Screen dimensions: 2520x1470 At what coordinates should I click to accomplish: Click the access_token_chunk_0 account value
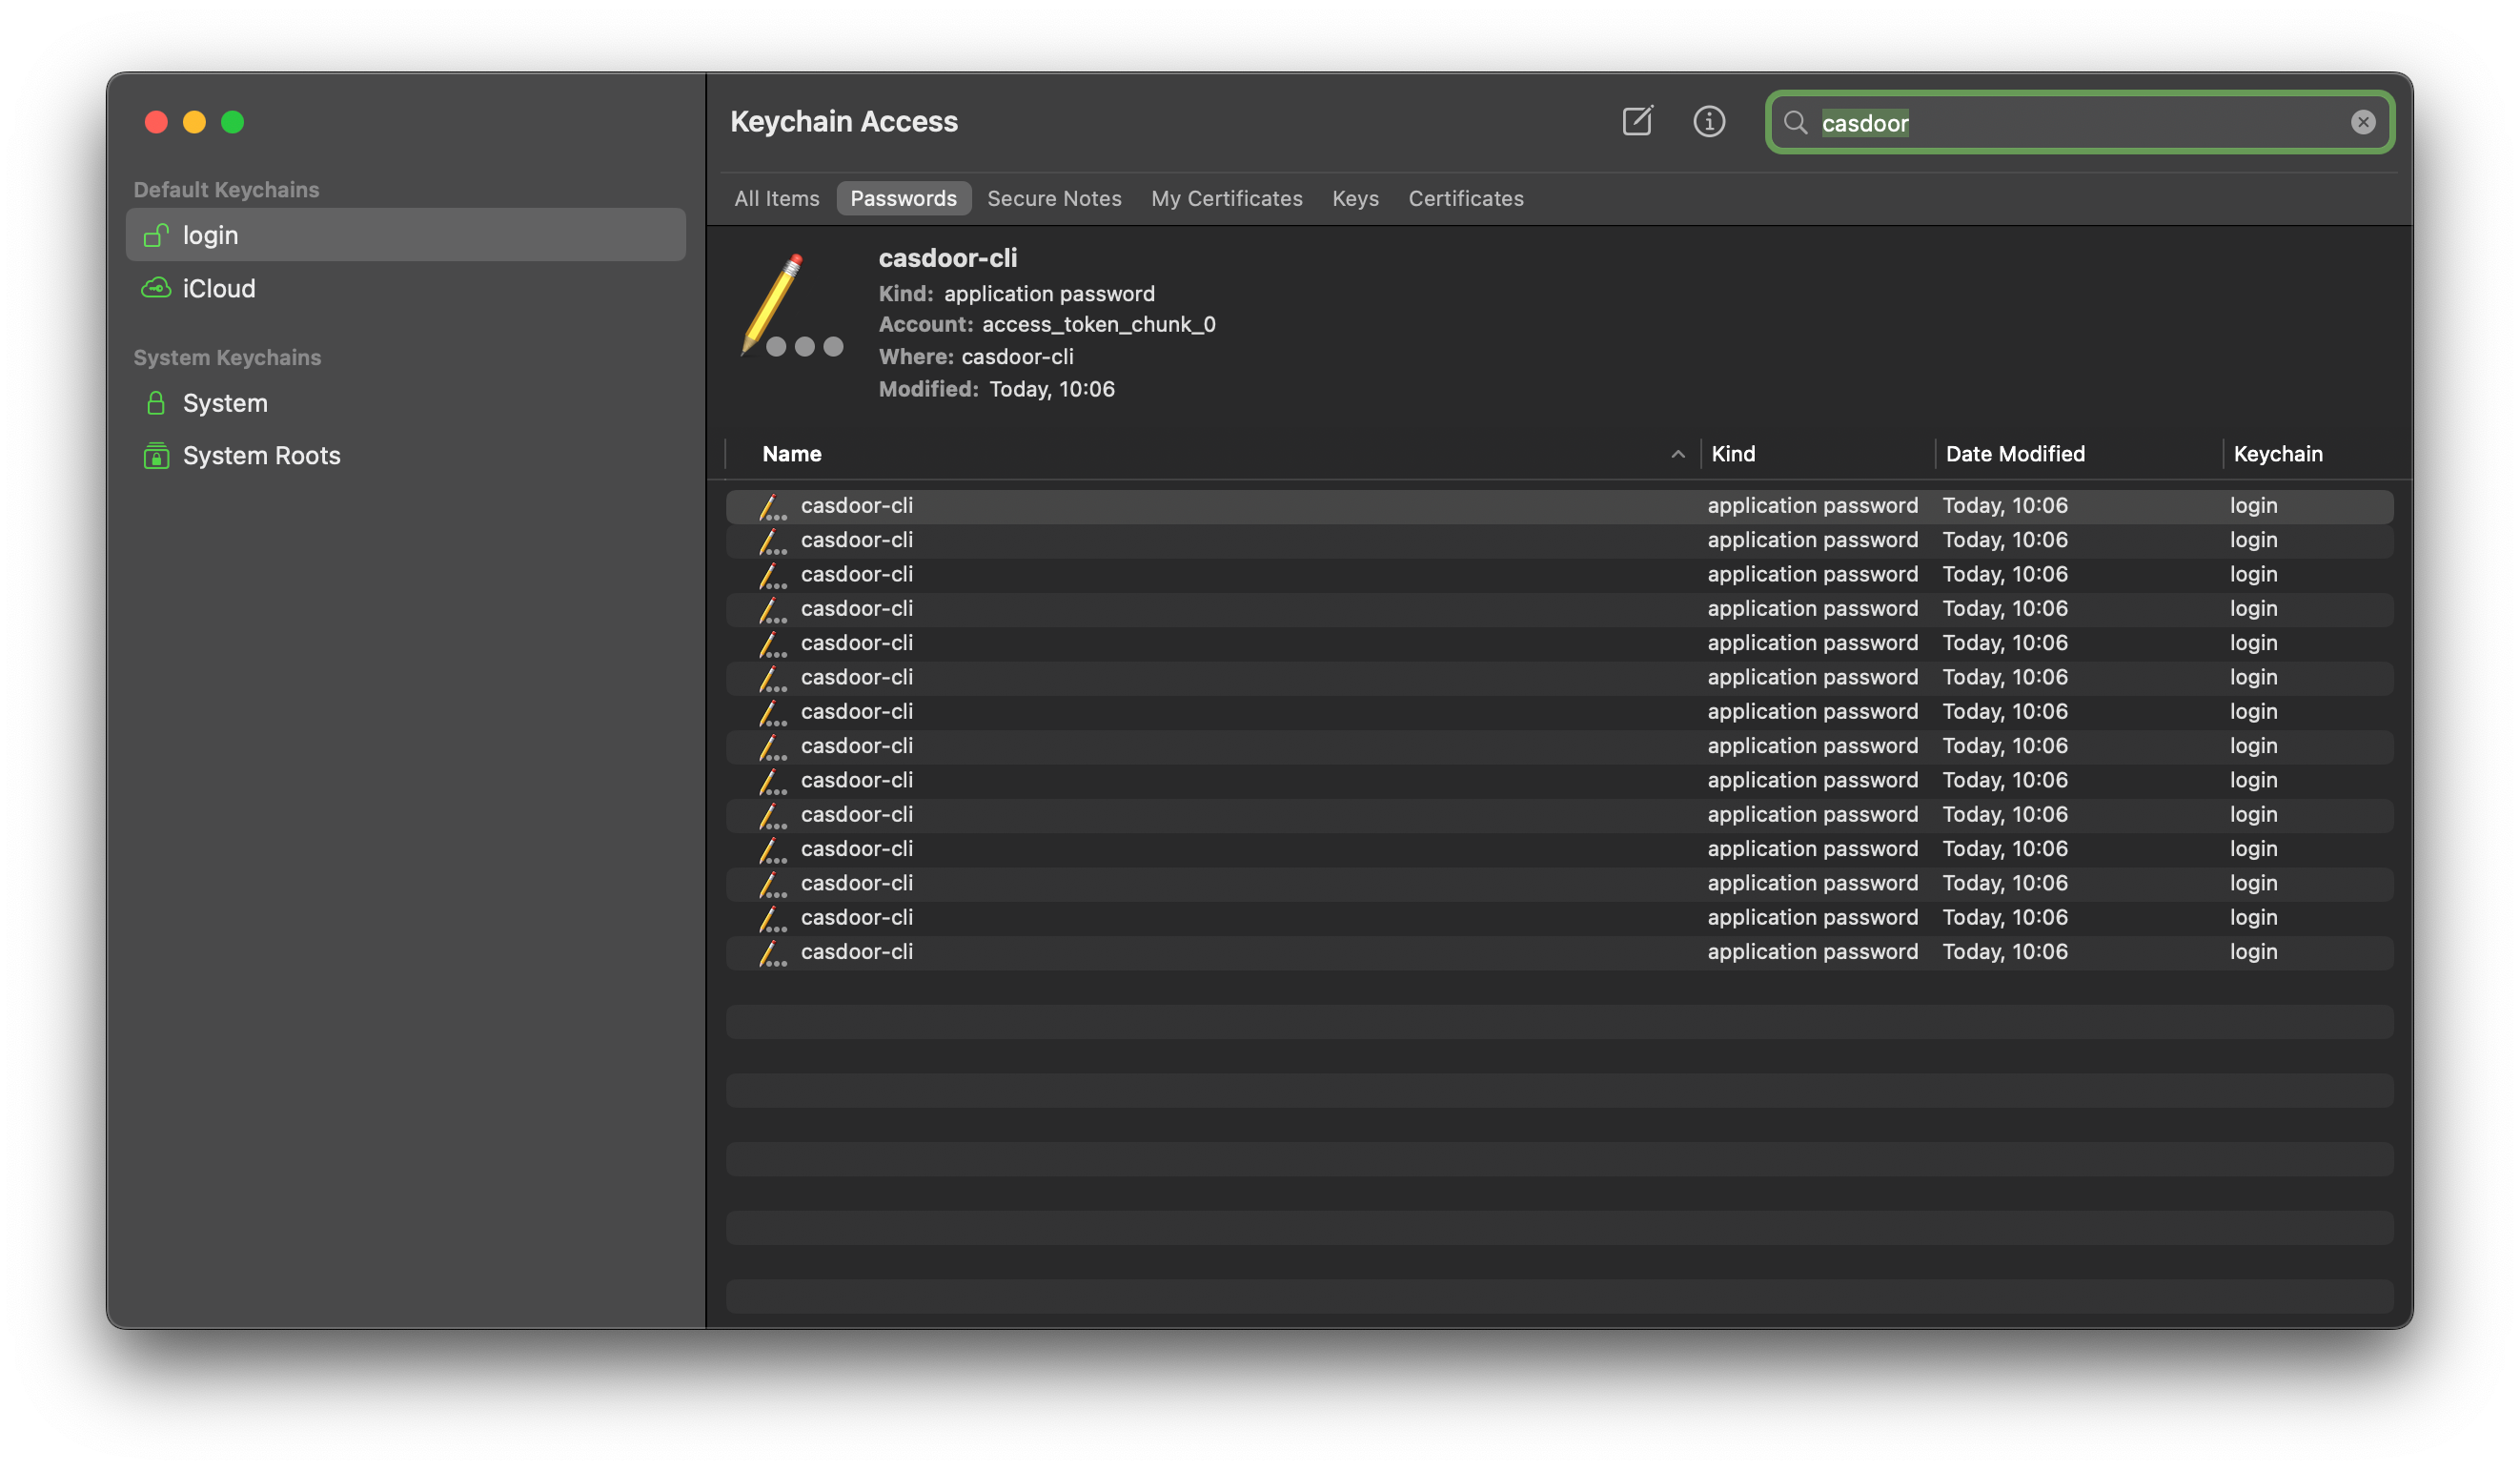pos(1098,324)
